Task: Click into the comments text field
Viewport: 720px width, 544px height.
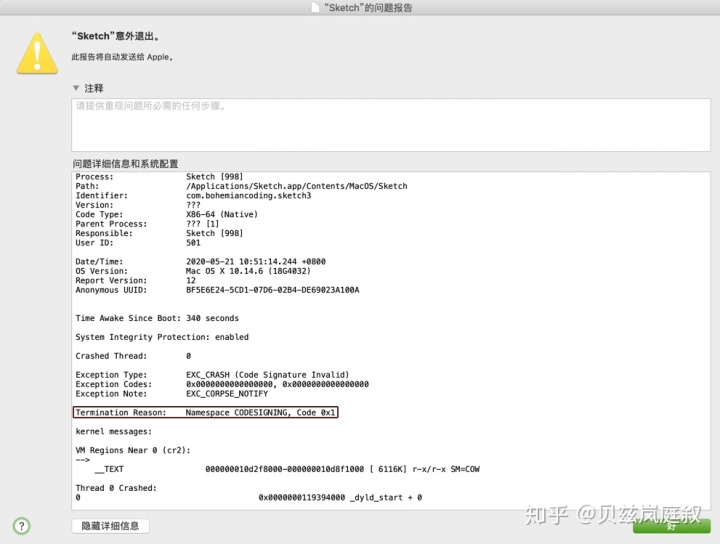Action: 391,124
